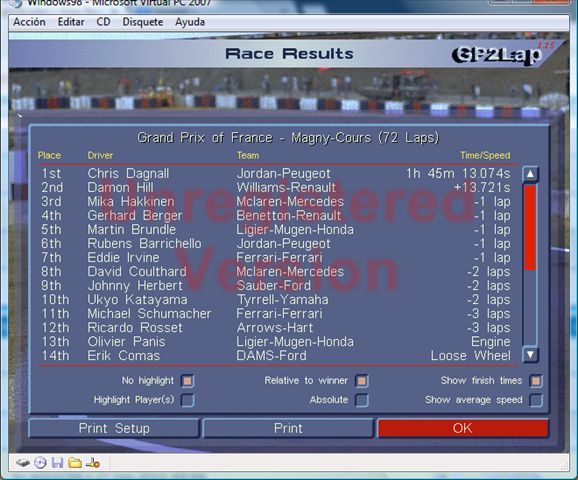
Task: Click the Sauber-Ford team name
Action: click(x=274, y=286)
